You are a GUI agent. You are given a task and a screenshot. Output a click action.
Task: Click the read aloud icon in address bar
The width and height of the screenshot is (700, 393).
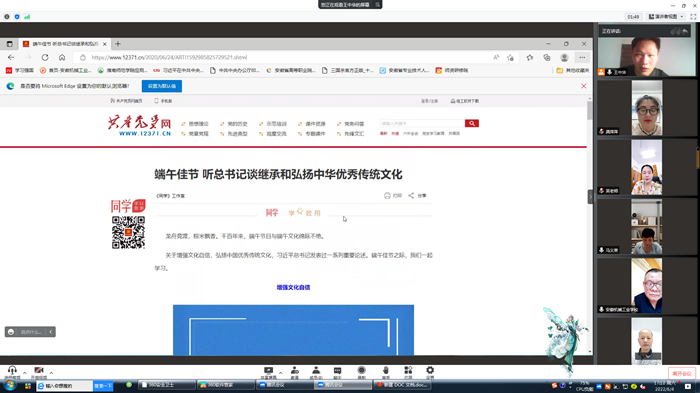coord(496,57)
